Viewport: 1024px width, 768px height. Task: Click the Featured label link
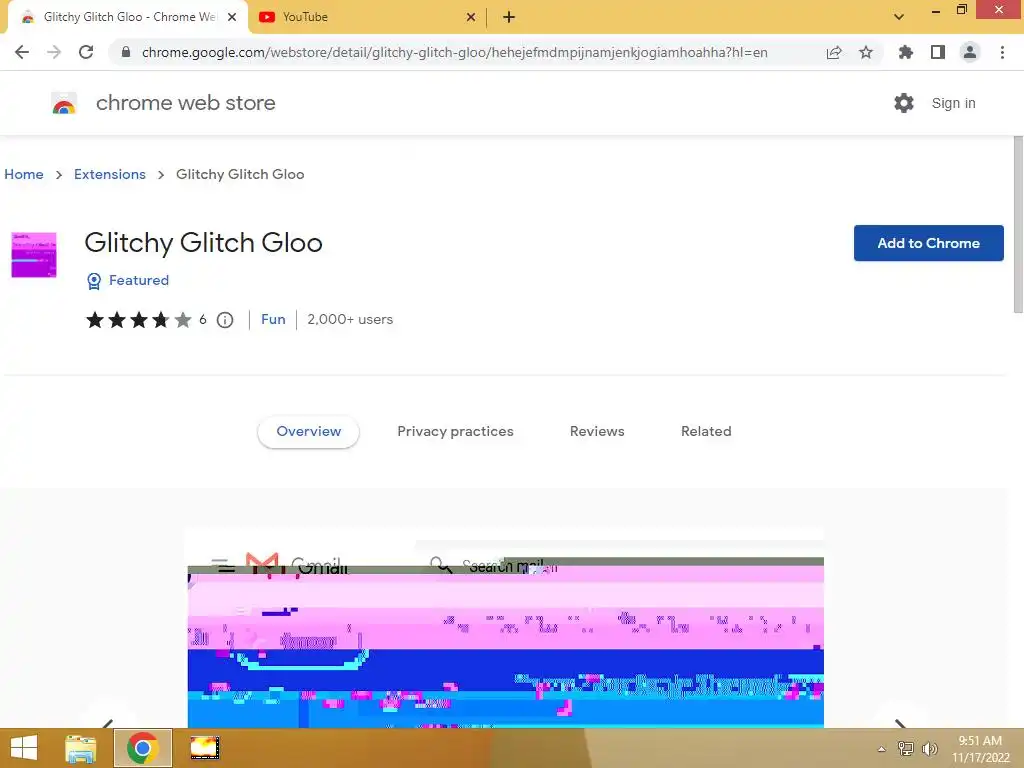click(138, 280)
